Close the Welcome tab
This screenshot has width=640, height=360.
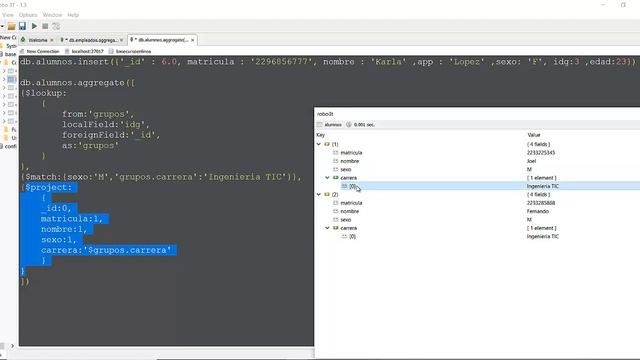tap(52, 40)
